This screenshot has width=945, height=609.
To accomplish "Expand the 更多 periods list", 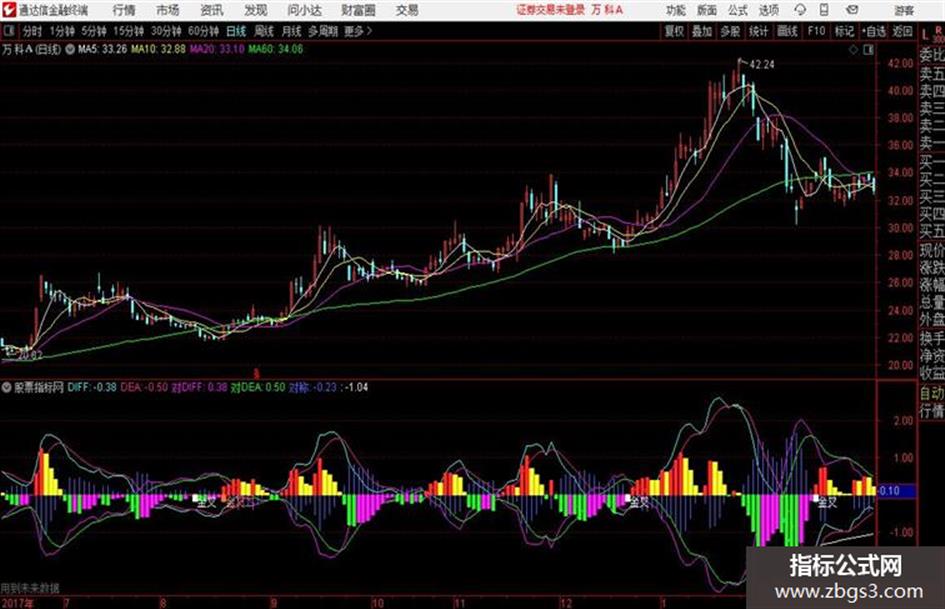I will tap(358, 31).
